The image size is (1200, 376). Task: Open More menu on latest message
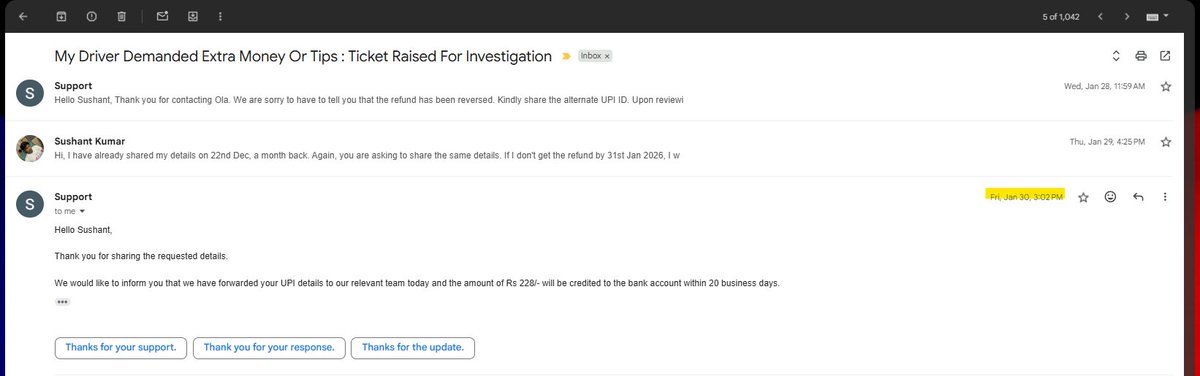(x=1165, y=197)
